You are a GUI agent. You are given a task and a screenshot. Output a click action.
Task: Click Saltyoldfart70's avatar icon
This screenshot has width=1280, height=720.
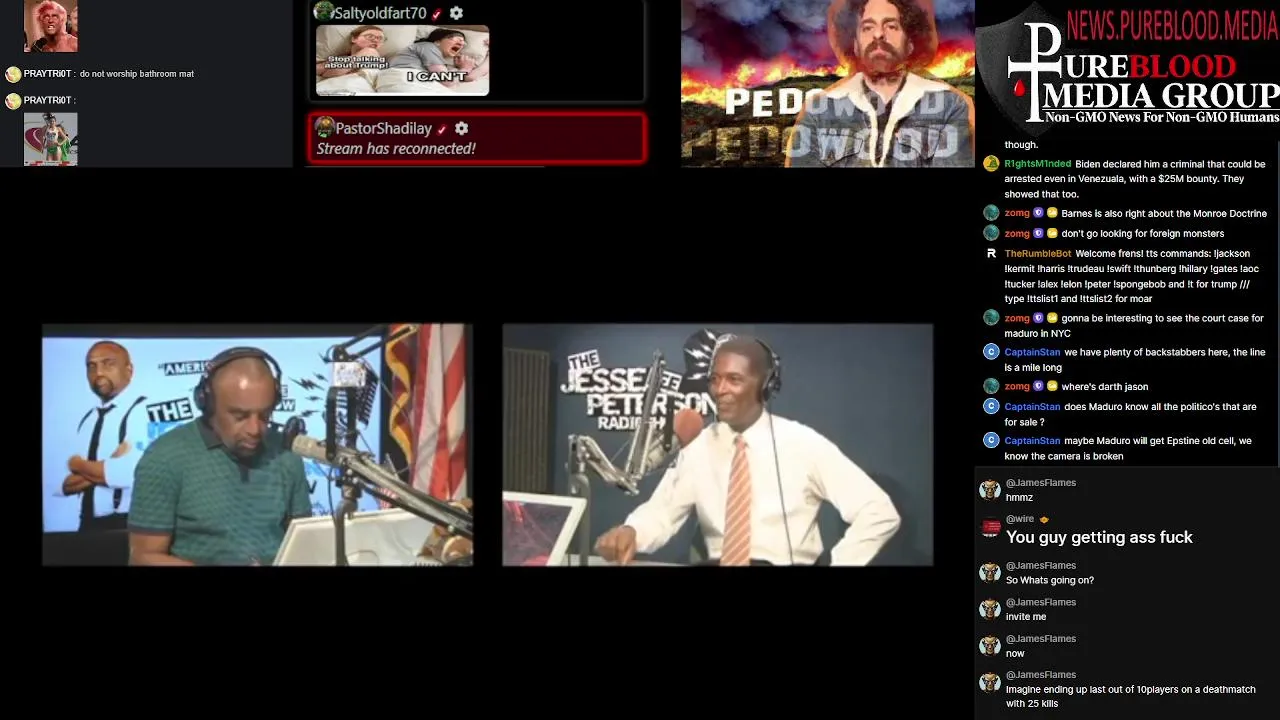pyautogui.click(x=323, y=12)
